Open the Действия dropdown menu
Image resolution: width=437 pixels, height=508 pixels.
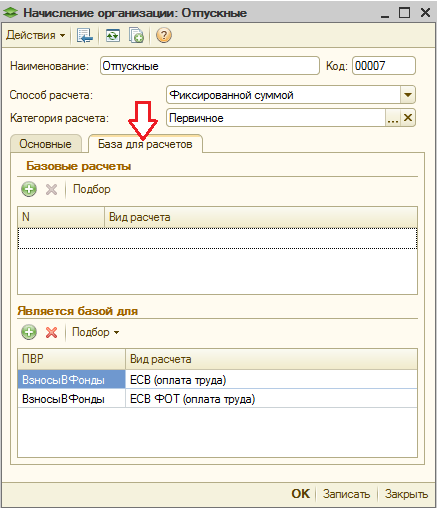(35, 35)
